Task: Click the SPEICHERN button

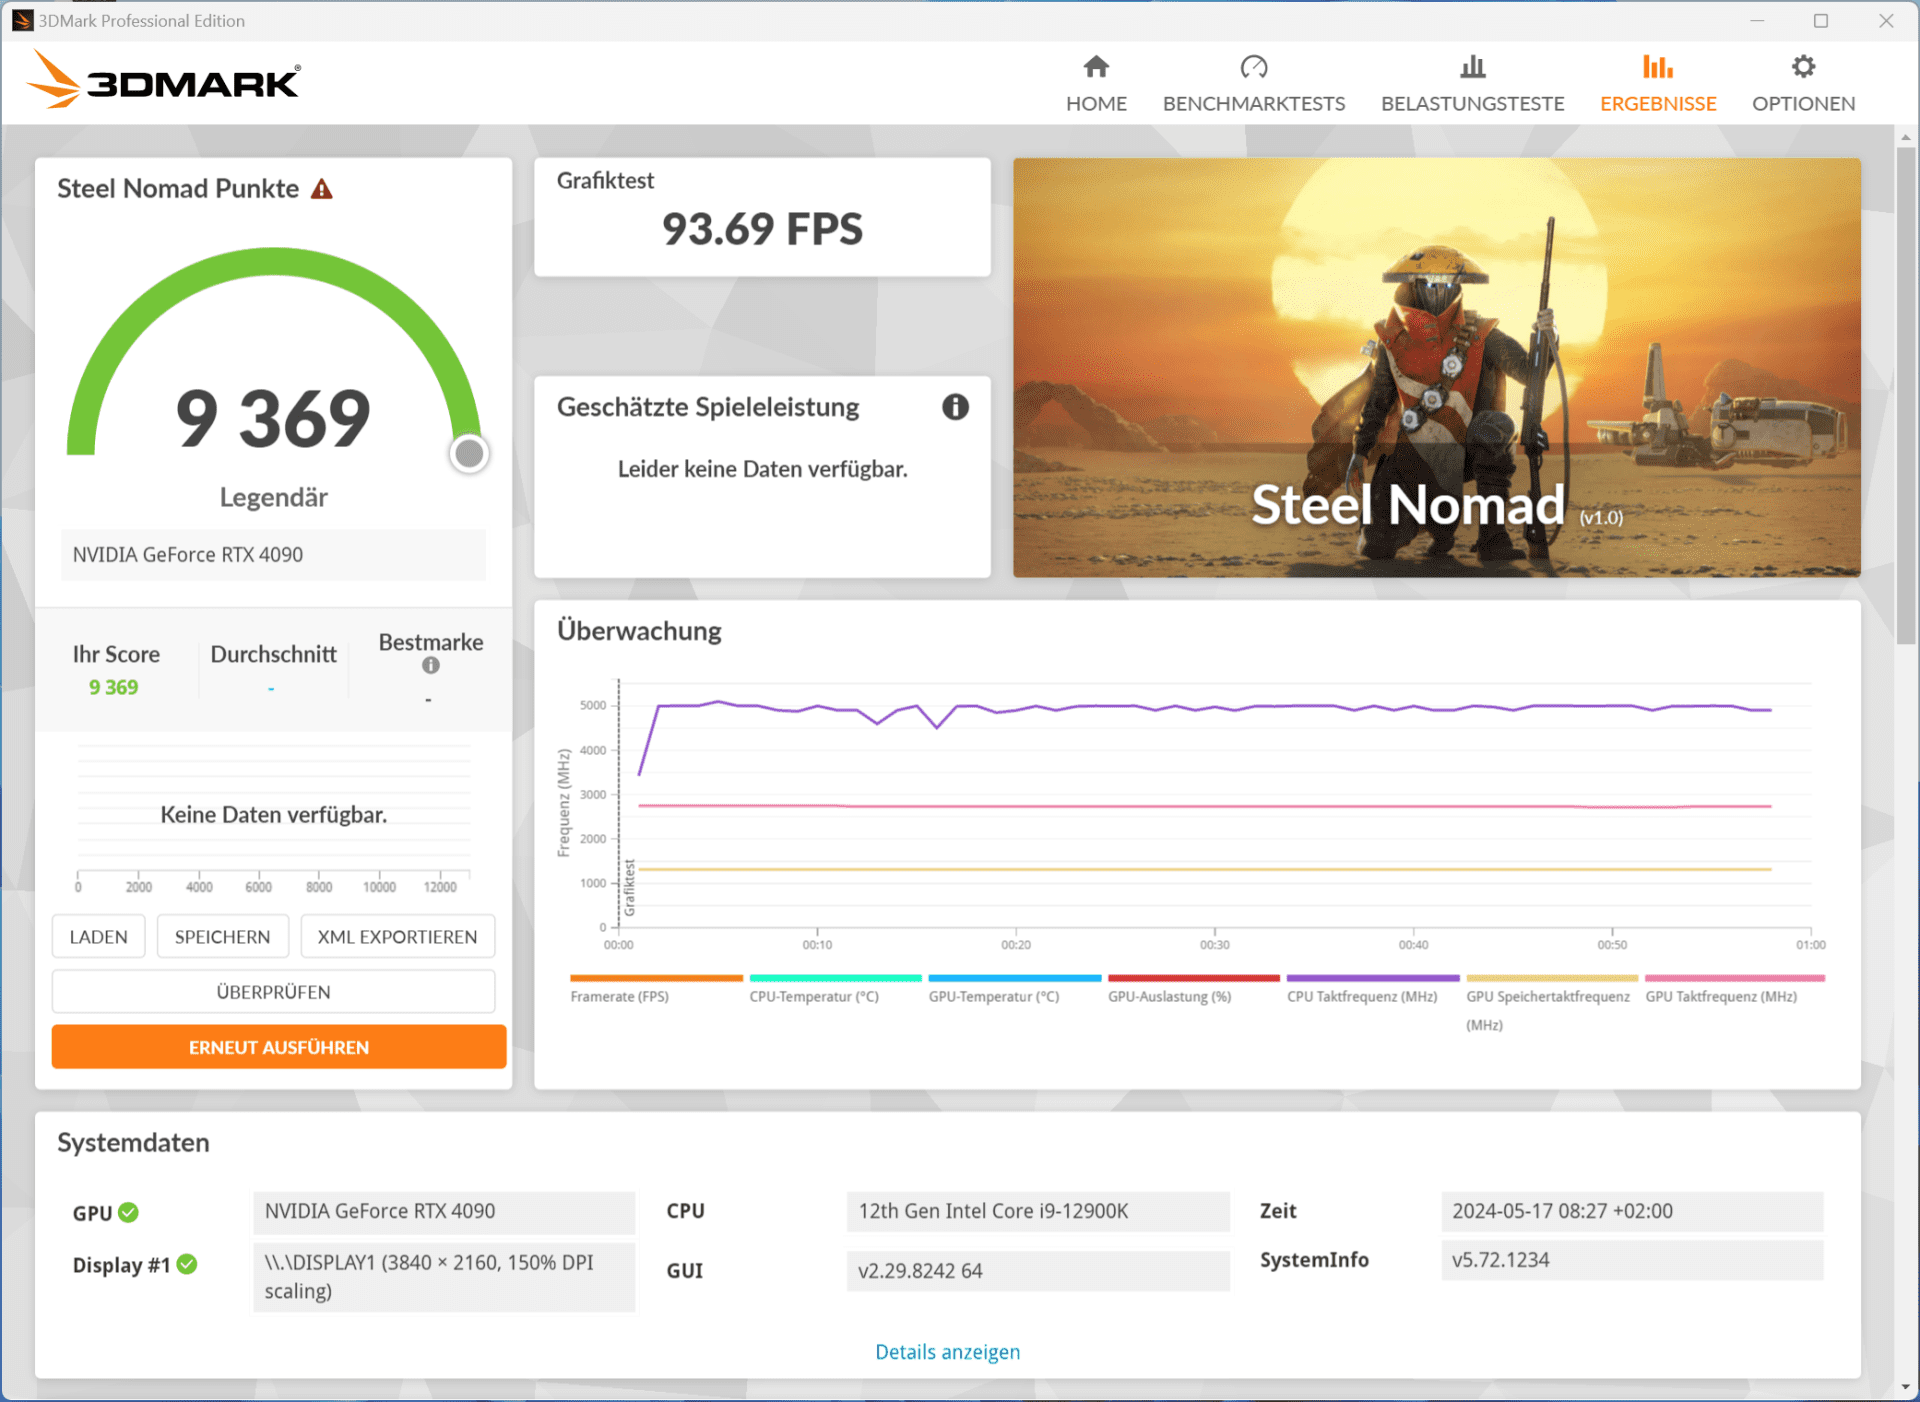Action: (x=222, y=937)
